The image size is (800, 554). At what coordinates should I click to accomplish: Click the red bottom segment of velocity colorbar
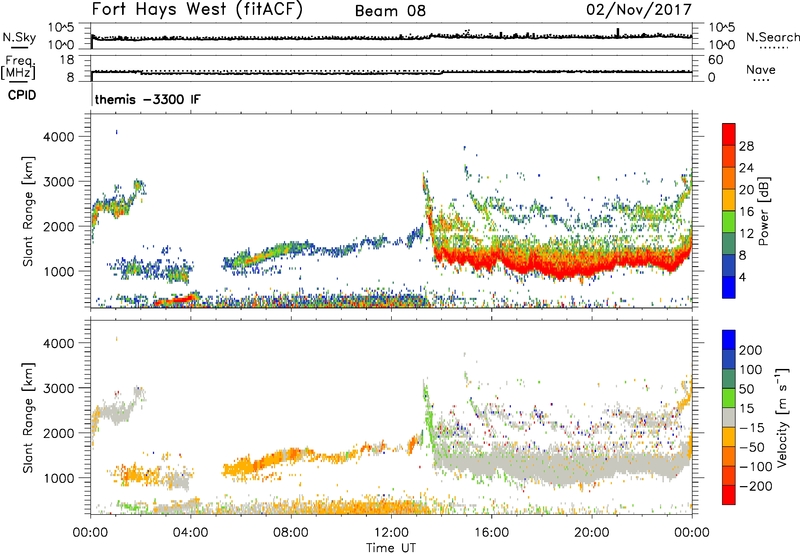click(729, 495)
